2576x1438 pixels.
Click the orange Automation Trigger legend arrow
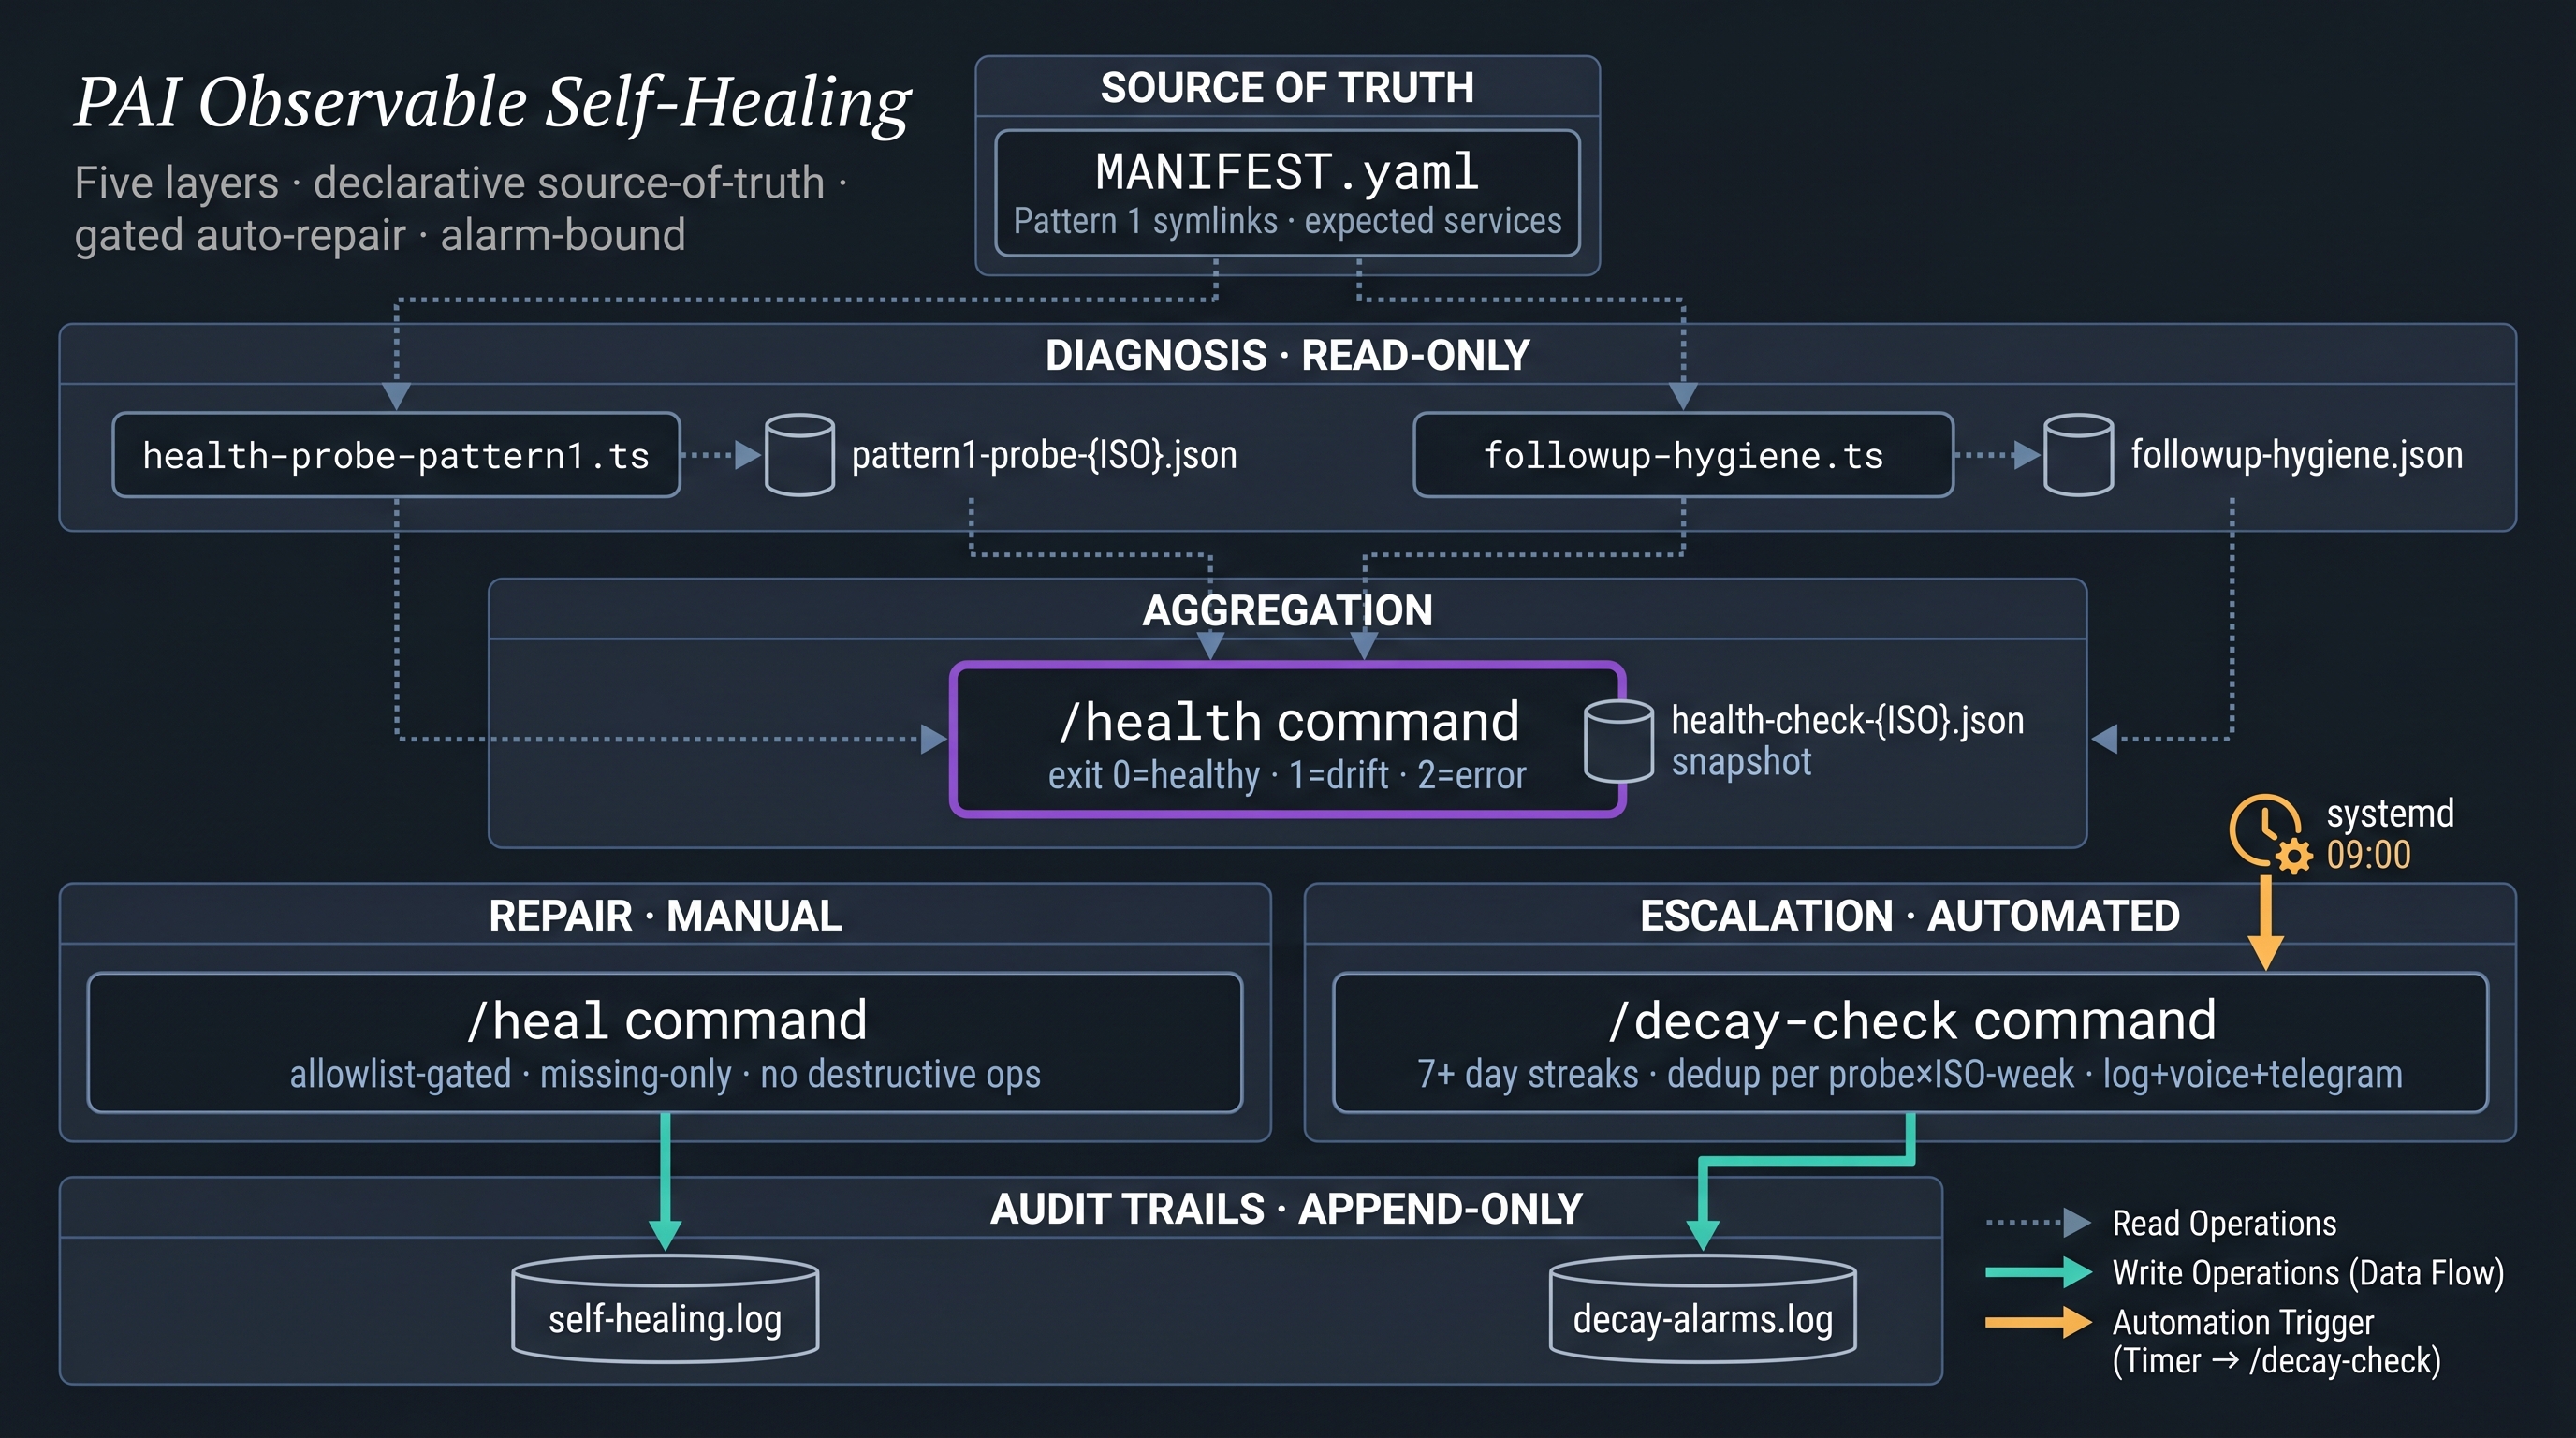pos(2038,1322)
